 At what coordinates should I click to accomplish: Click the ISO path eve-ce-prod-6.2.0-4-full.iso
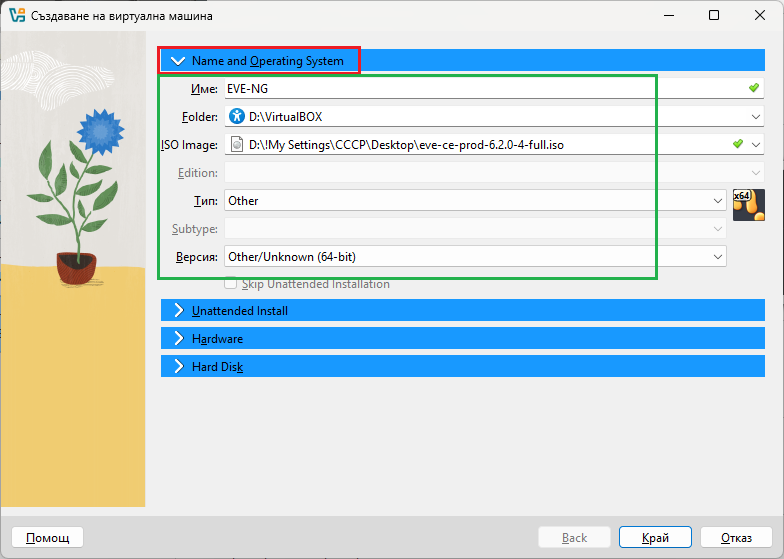point(406,145)
